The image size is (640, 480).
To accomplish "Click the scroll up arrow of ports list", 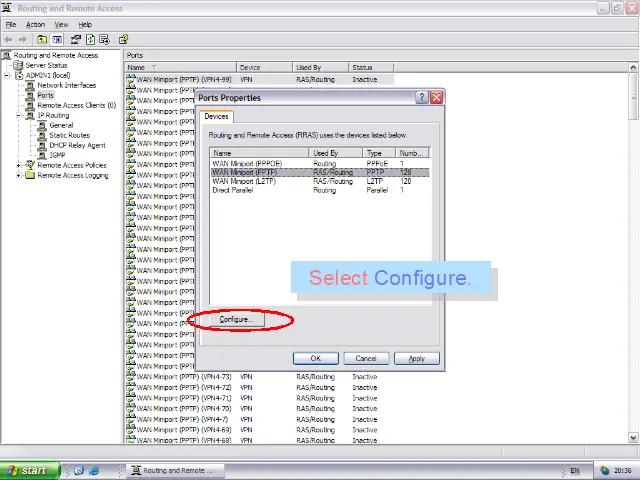I will pos(633,67).
